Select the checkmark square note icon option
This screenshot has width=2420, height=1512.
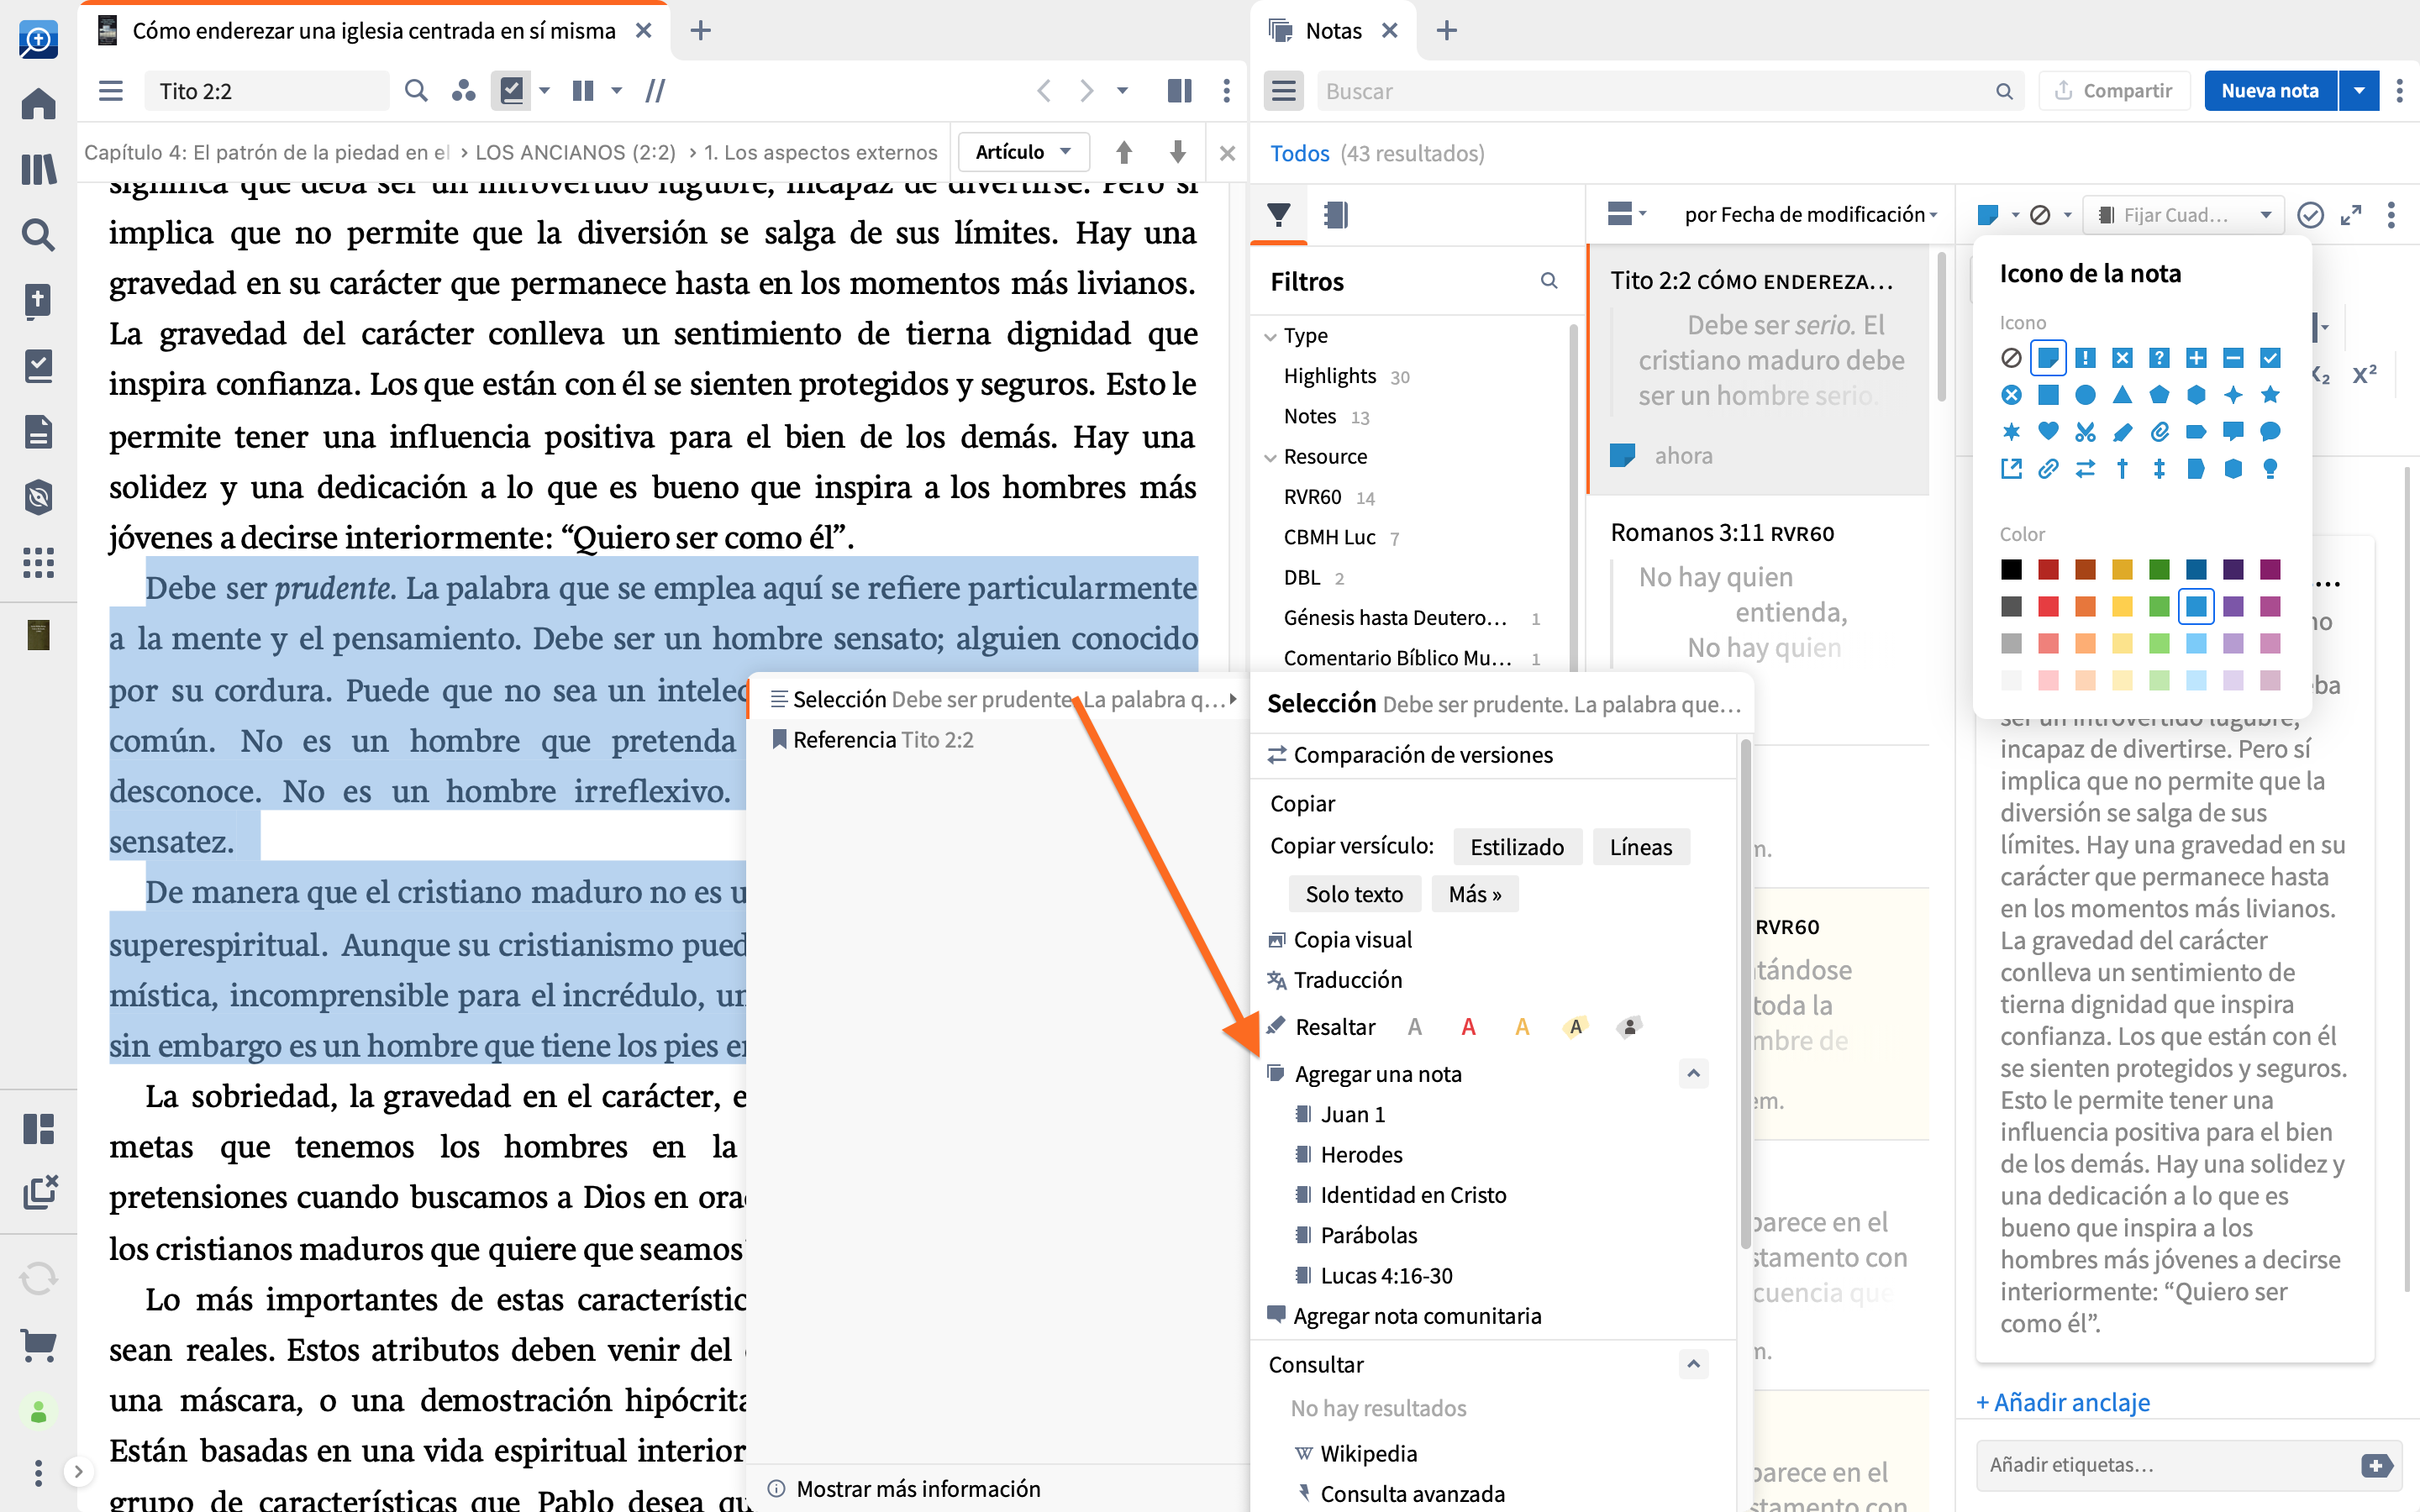point(2270,358)
